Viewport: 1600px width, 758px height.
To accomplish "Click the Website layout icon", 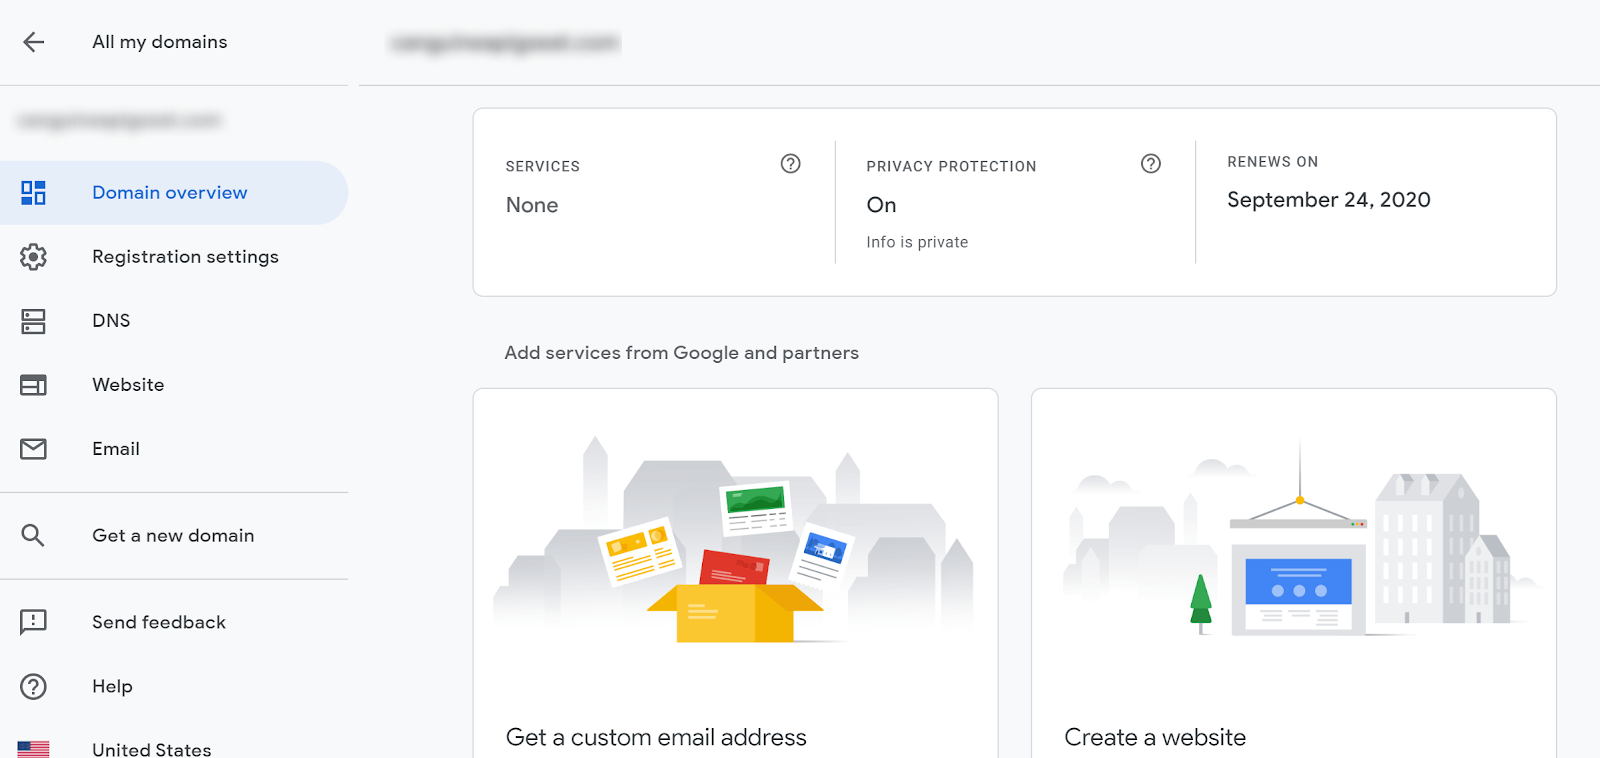I will [34, 385].
